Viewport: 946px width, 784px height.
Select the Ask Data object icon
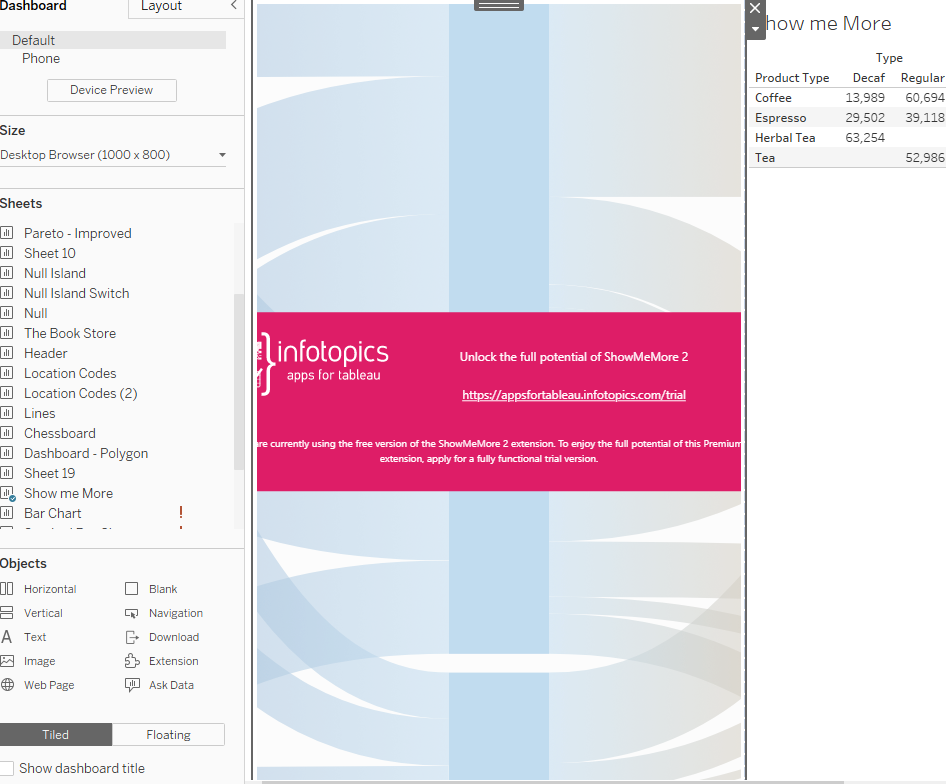pos(132,685)
